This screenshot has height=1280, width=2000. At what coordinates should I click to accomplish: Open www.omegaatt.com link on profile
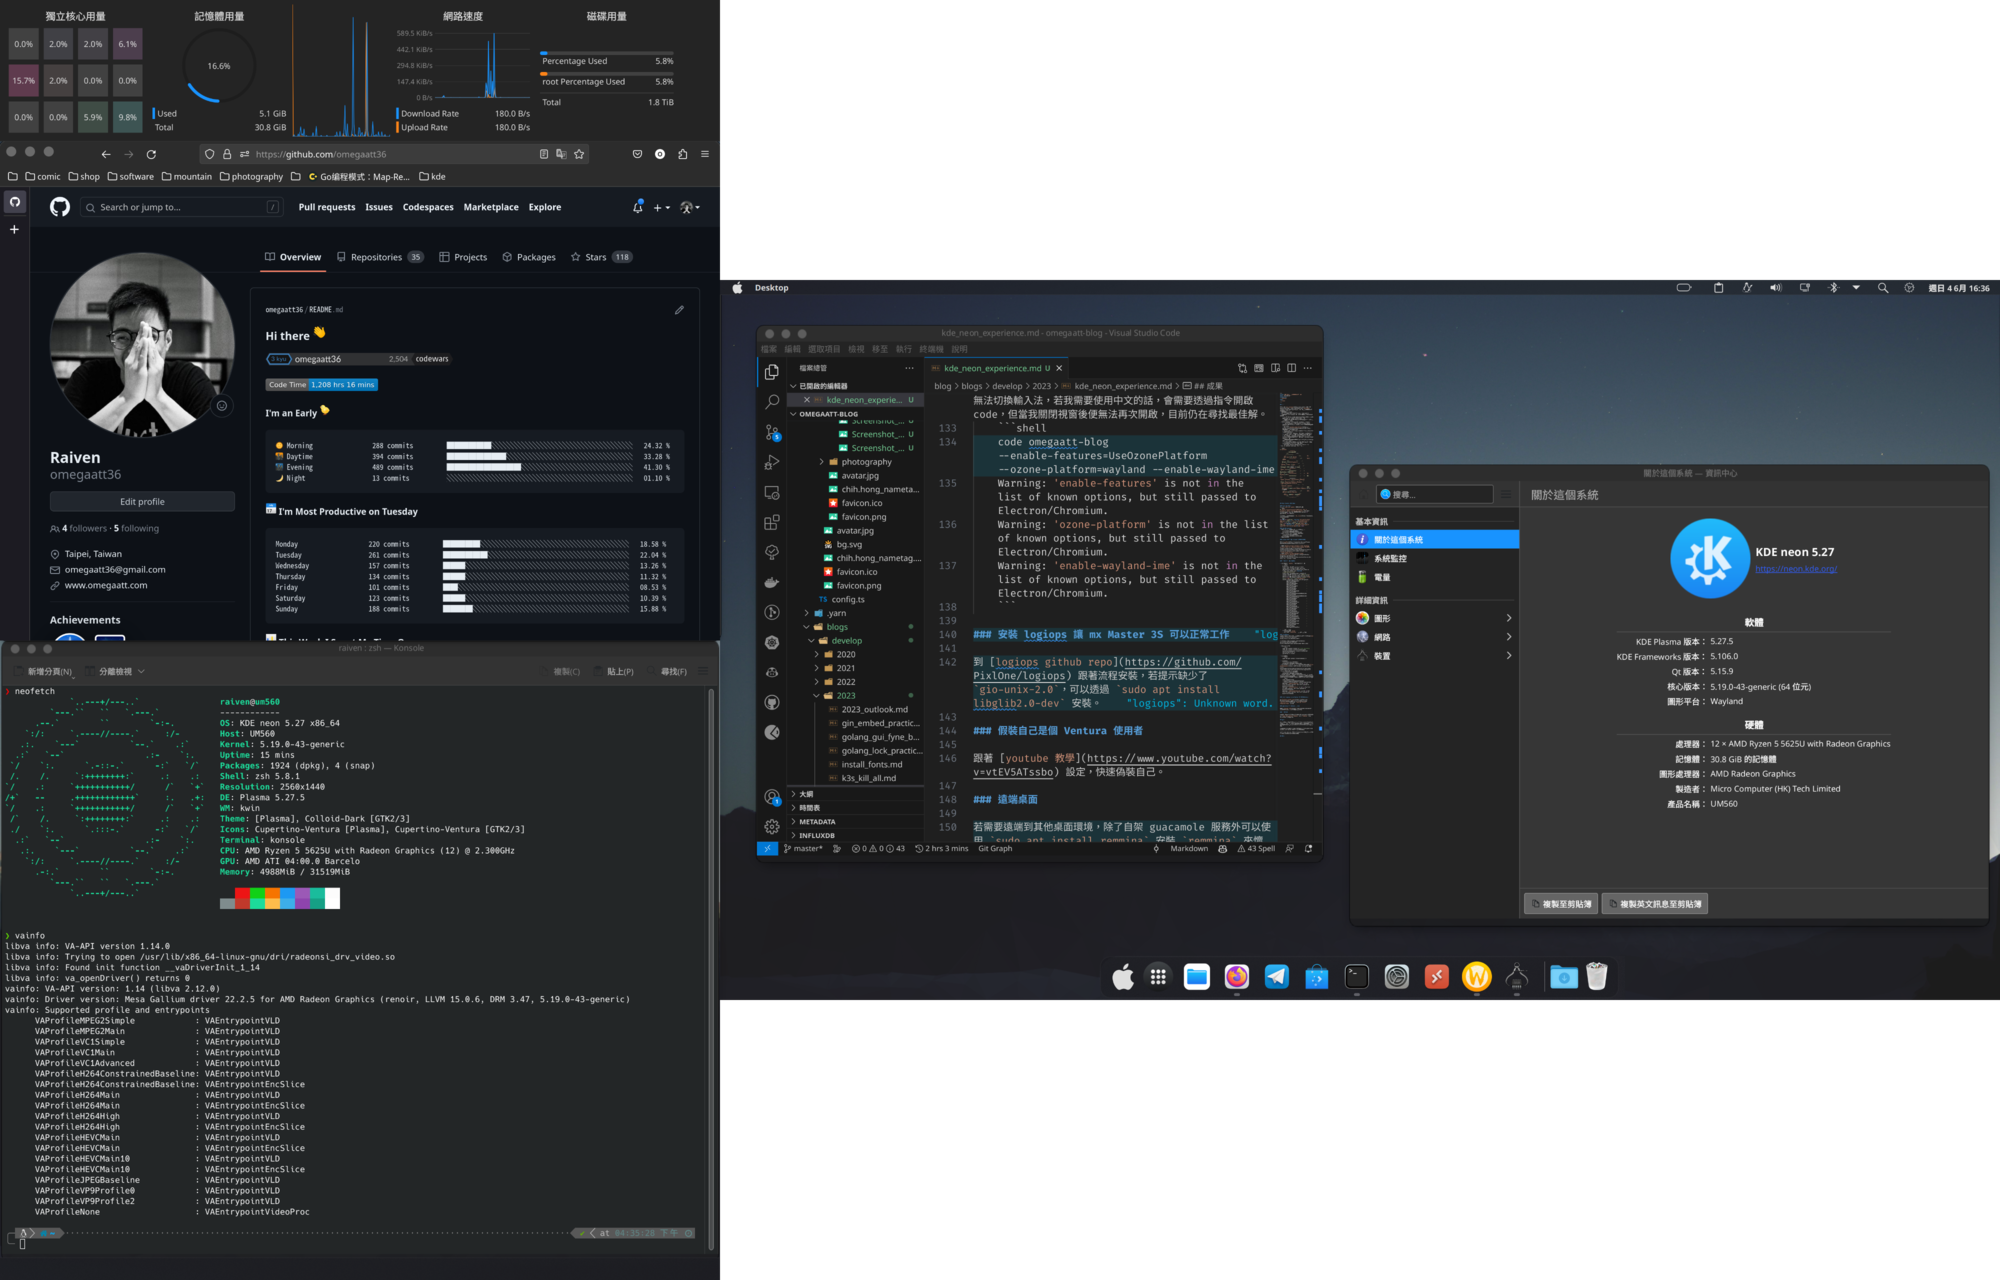coord(106,586)
